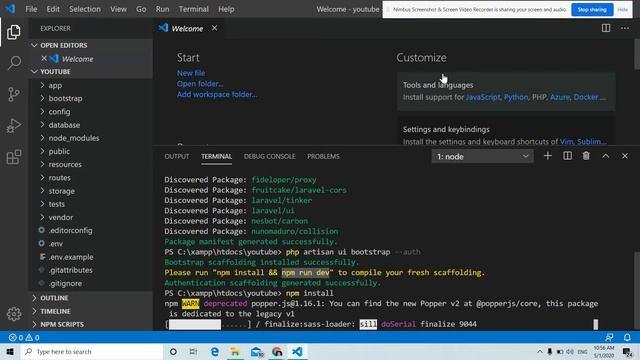Click Stop sharing button
Image resolution: width=640 pixels, height=360 pixels.
click(x=592, y=9)
